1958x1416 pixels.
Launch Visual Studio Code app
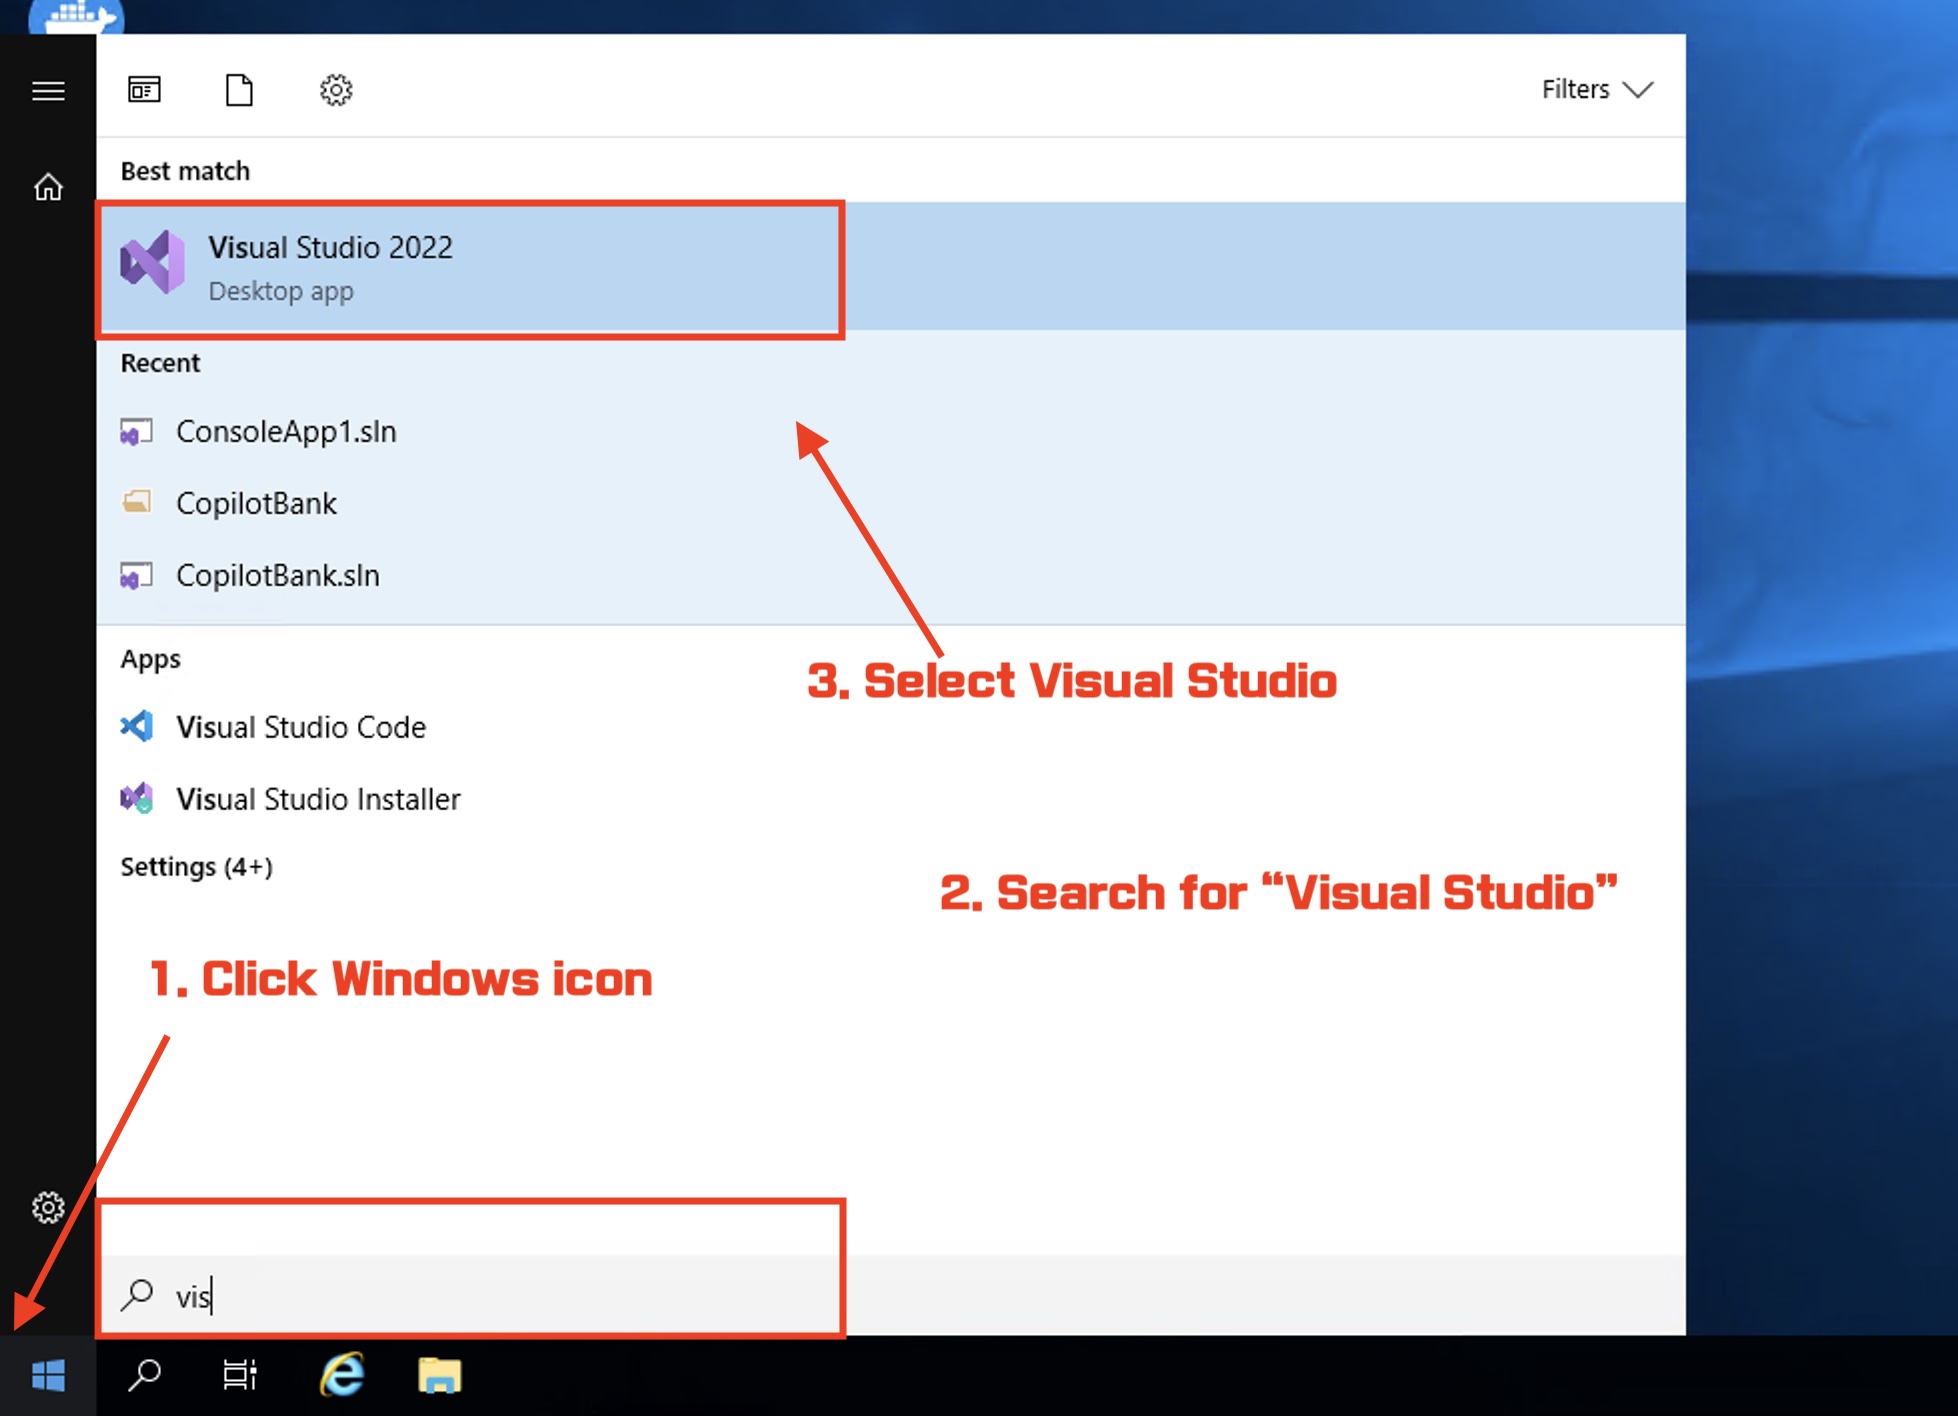point(300,728)
